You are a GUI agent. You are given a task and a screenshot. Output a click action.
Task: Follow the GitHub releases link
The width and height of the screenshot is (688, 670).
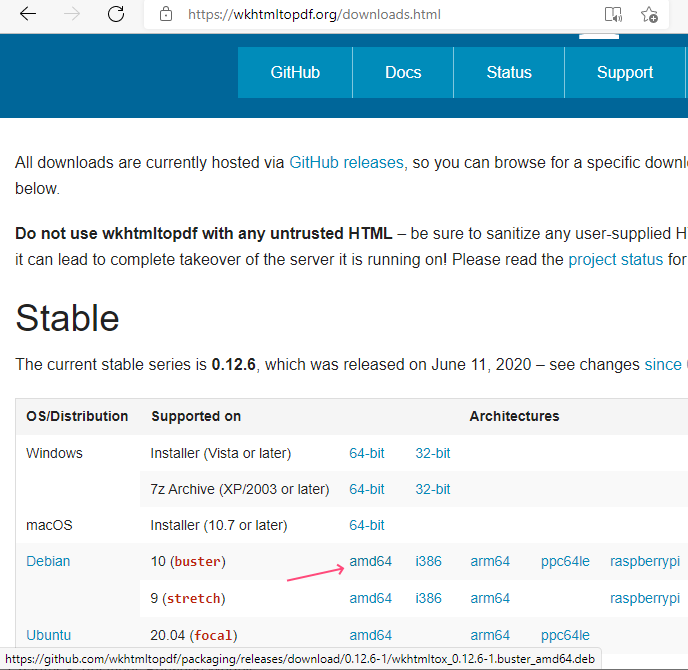point(347,163)
